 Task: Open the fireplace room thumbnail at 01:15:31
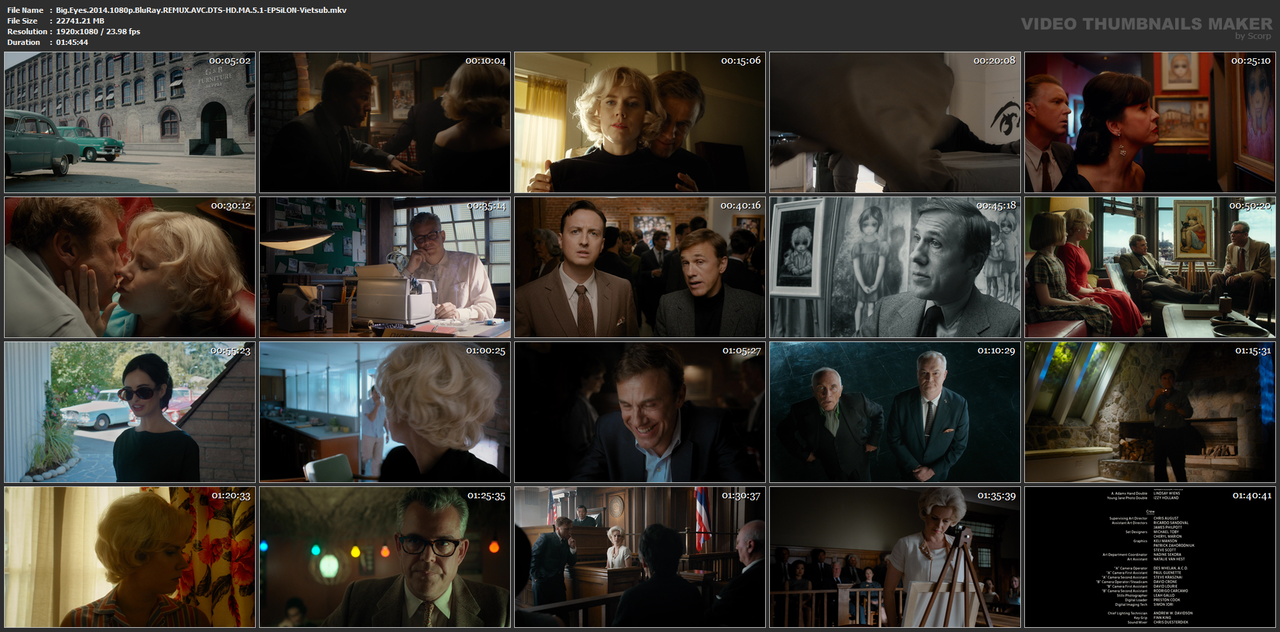pos(1150,412)
